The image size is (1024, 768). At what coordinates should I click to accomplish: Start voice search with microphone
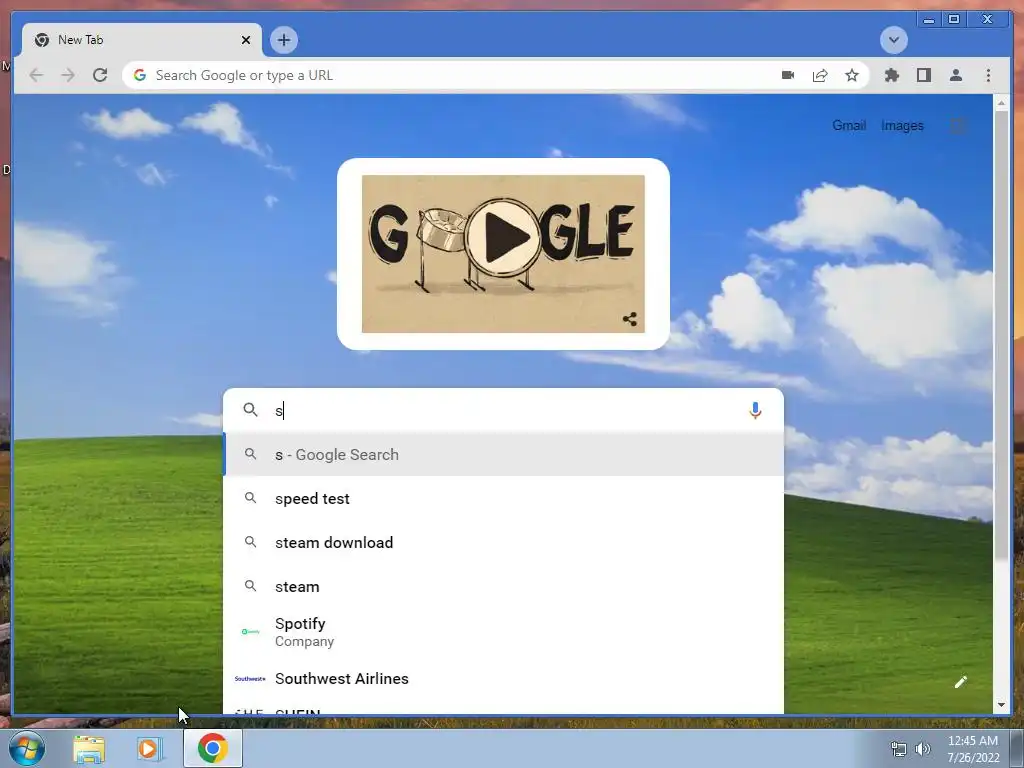pos(755,410)
